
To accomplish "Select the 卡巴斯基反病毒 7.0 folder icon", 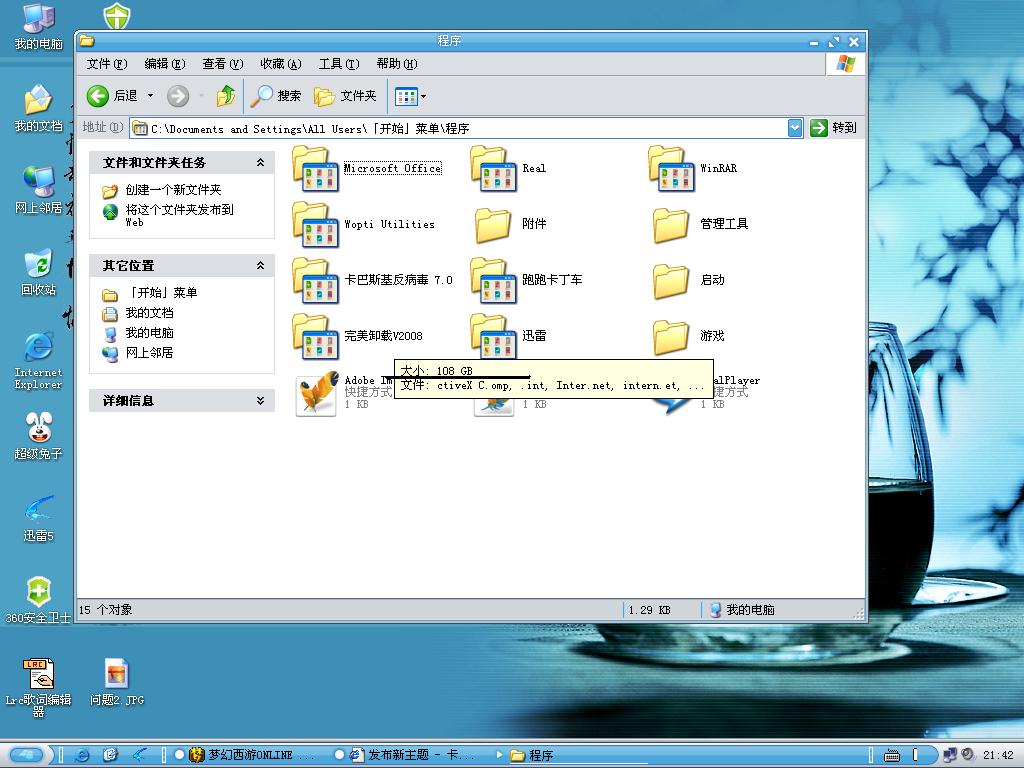I will coord(315,280).
